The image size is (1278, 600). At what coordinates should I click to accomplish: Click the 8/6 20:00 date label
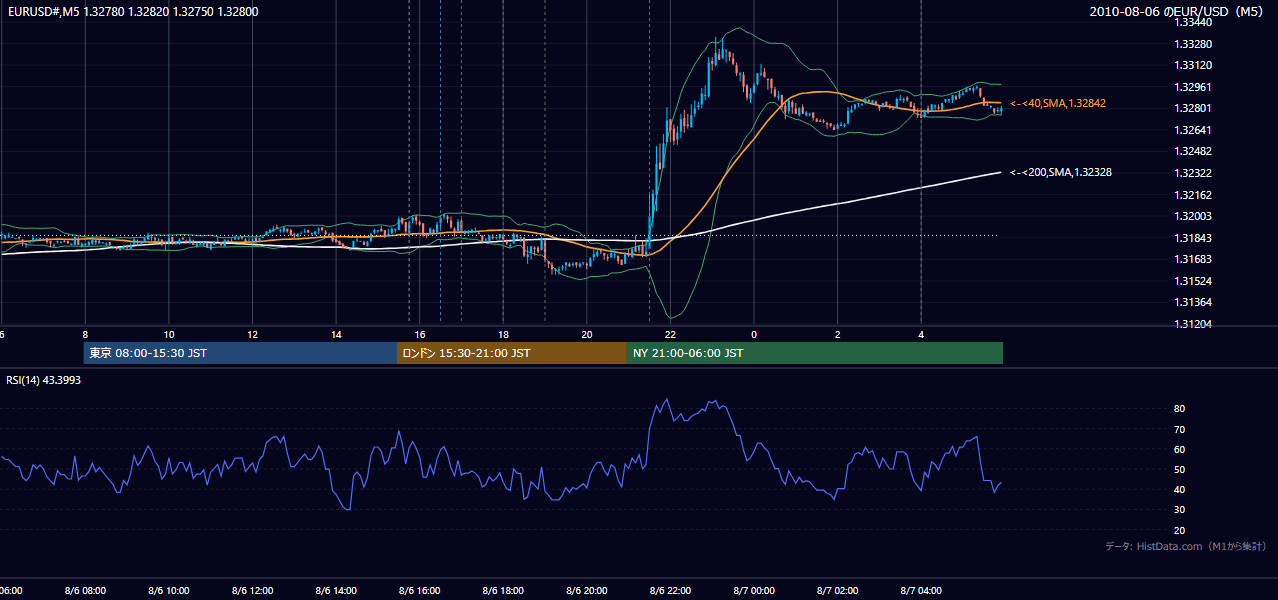587,591
